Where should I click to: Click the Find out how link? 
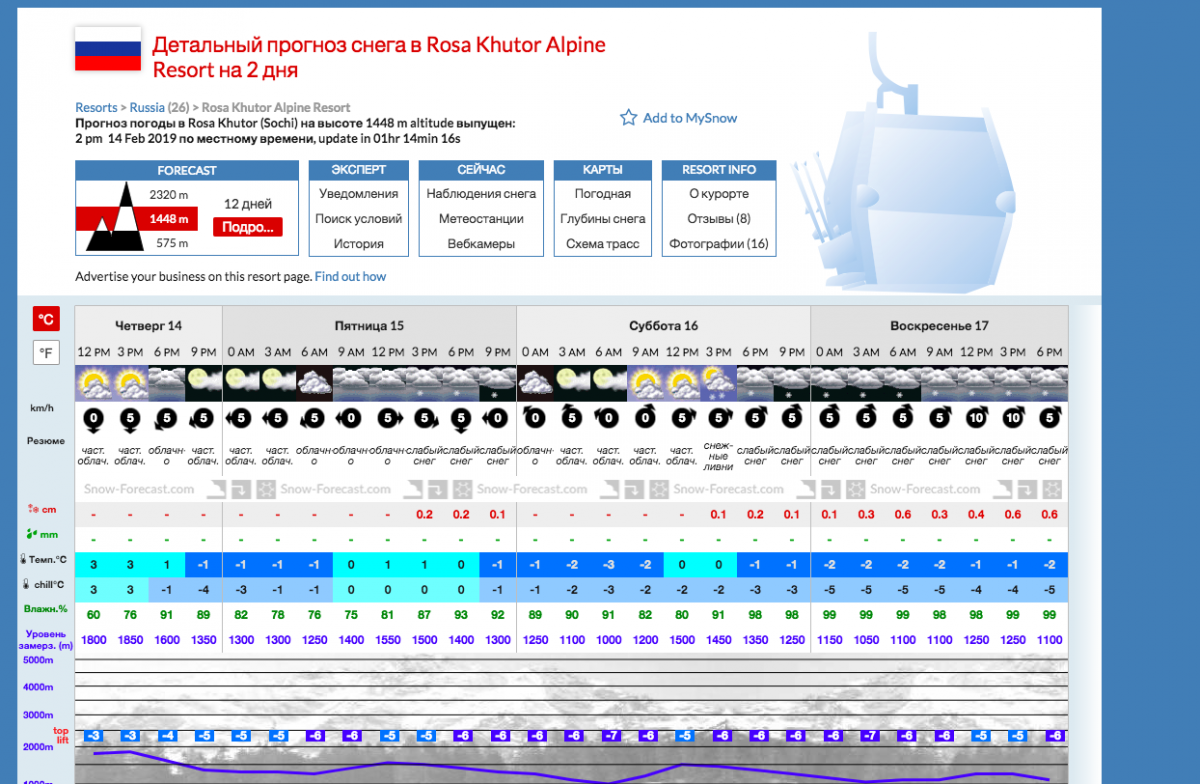coord(350,277)
